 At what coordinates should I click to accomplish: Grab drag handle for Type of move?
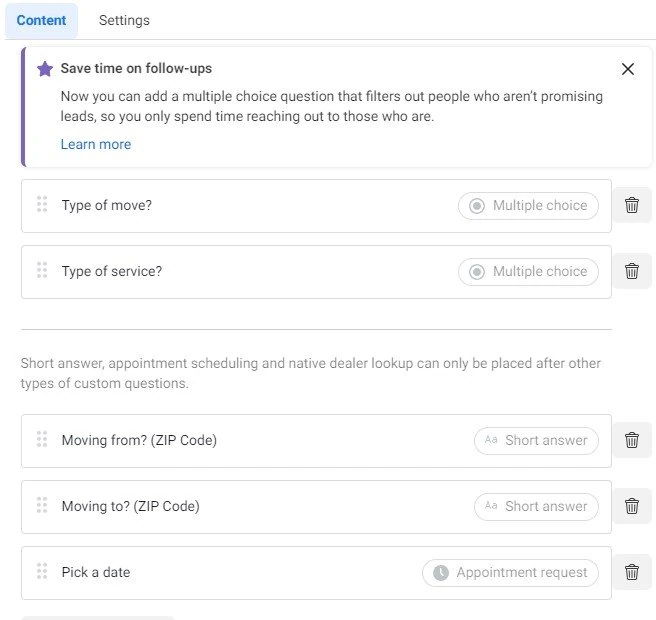[42, 205]
